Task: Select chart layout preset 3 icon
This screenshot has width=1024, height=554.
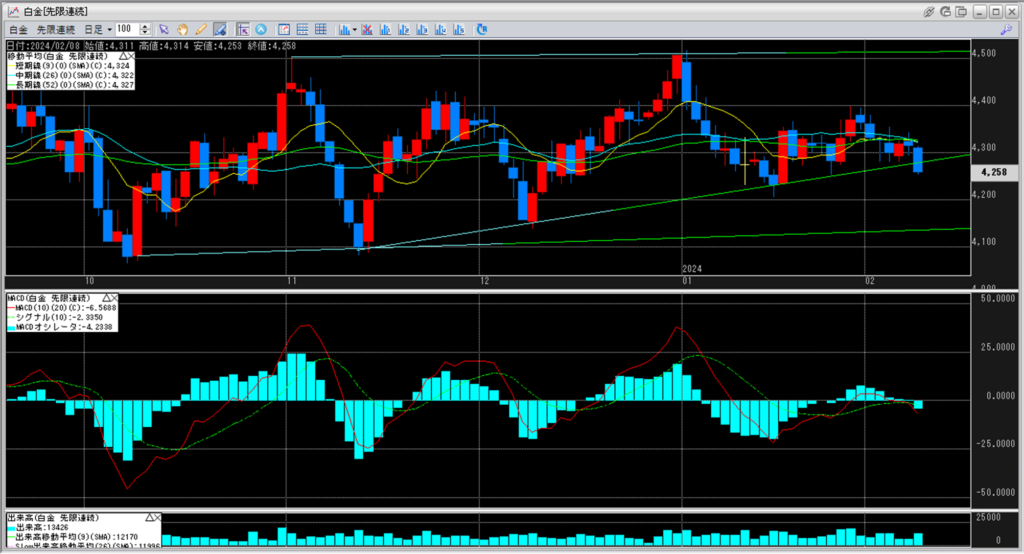Action: (x=423, y=29)
